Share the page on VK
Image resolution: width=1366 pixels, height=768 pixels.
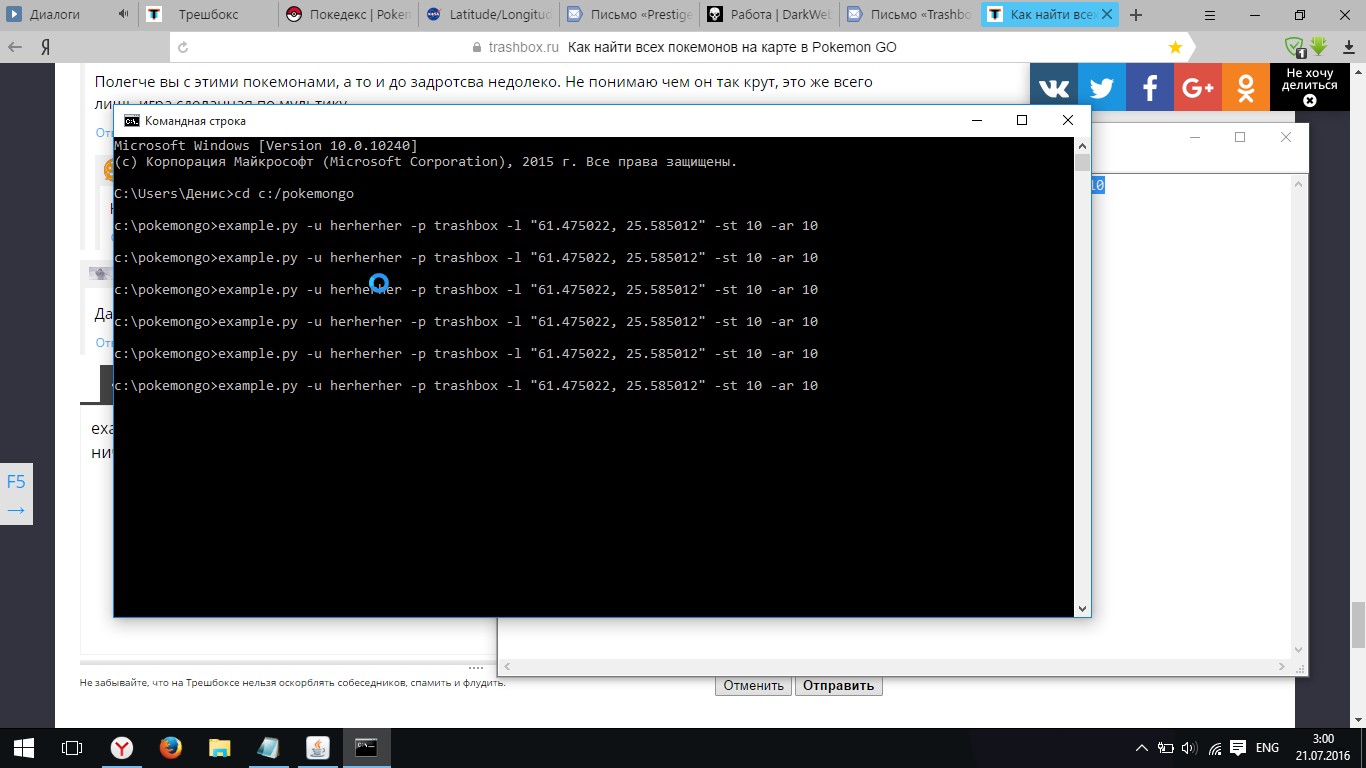1054,88
